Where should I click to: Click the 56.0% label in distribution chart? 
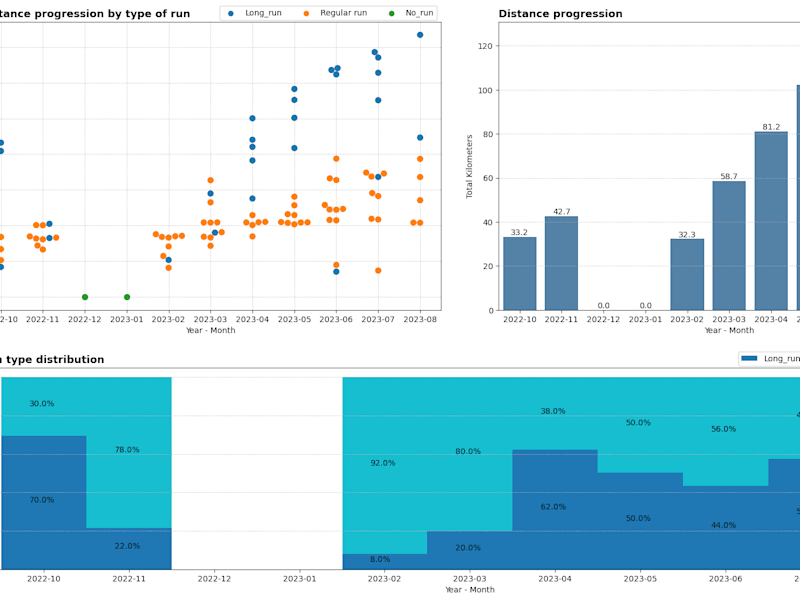(x=723, y=429)
